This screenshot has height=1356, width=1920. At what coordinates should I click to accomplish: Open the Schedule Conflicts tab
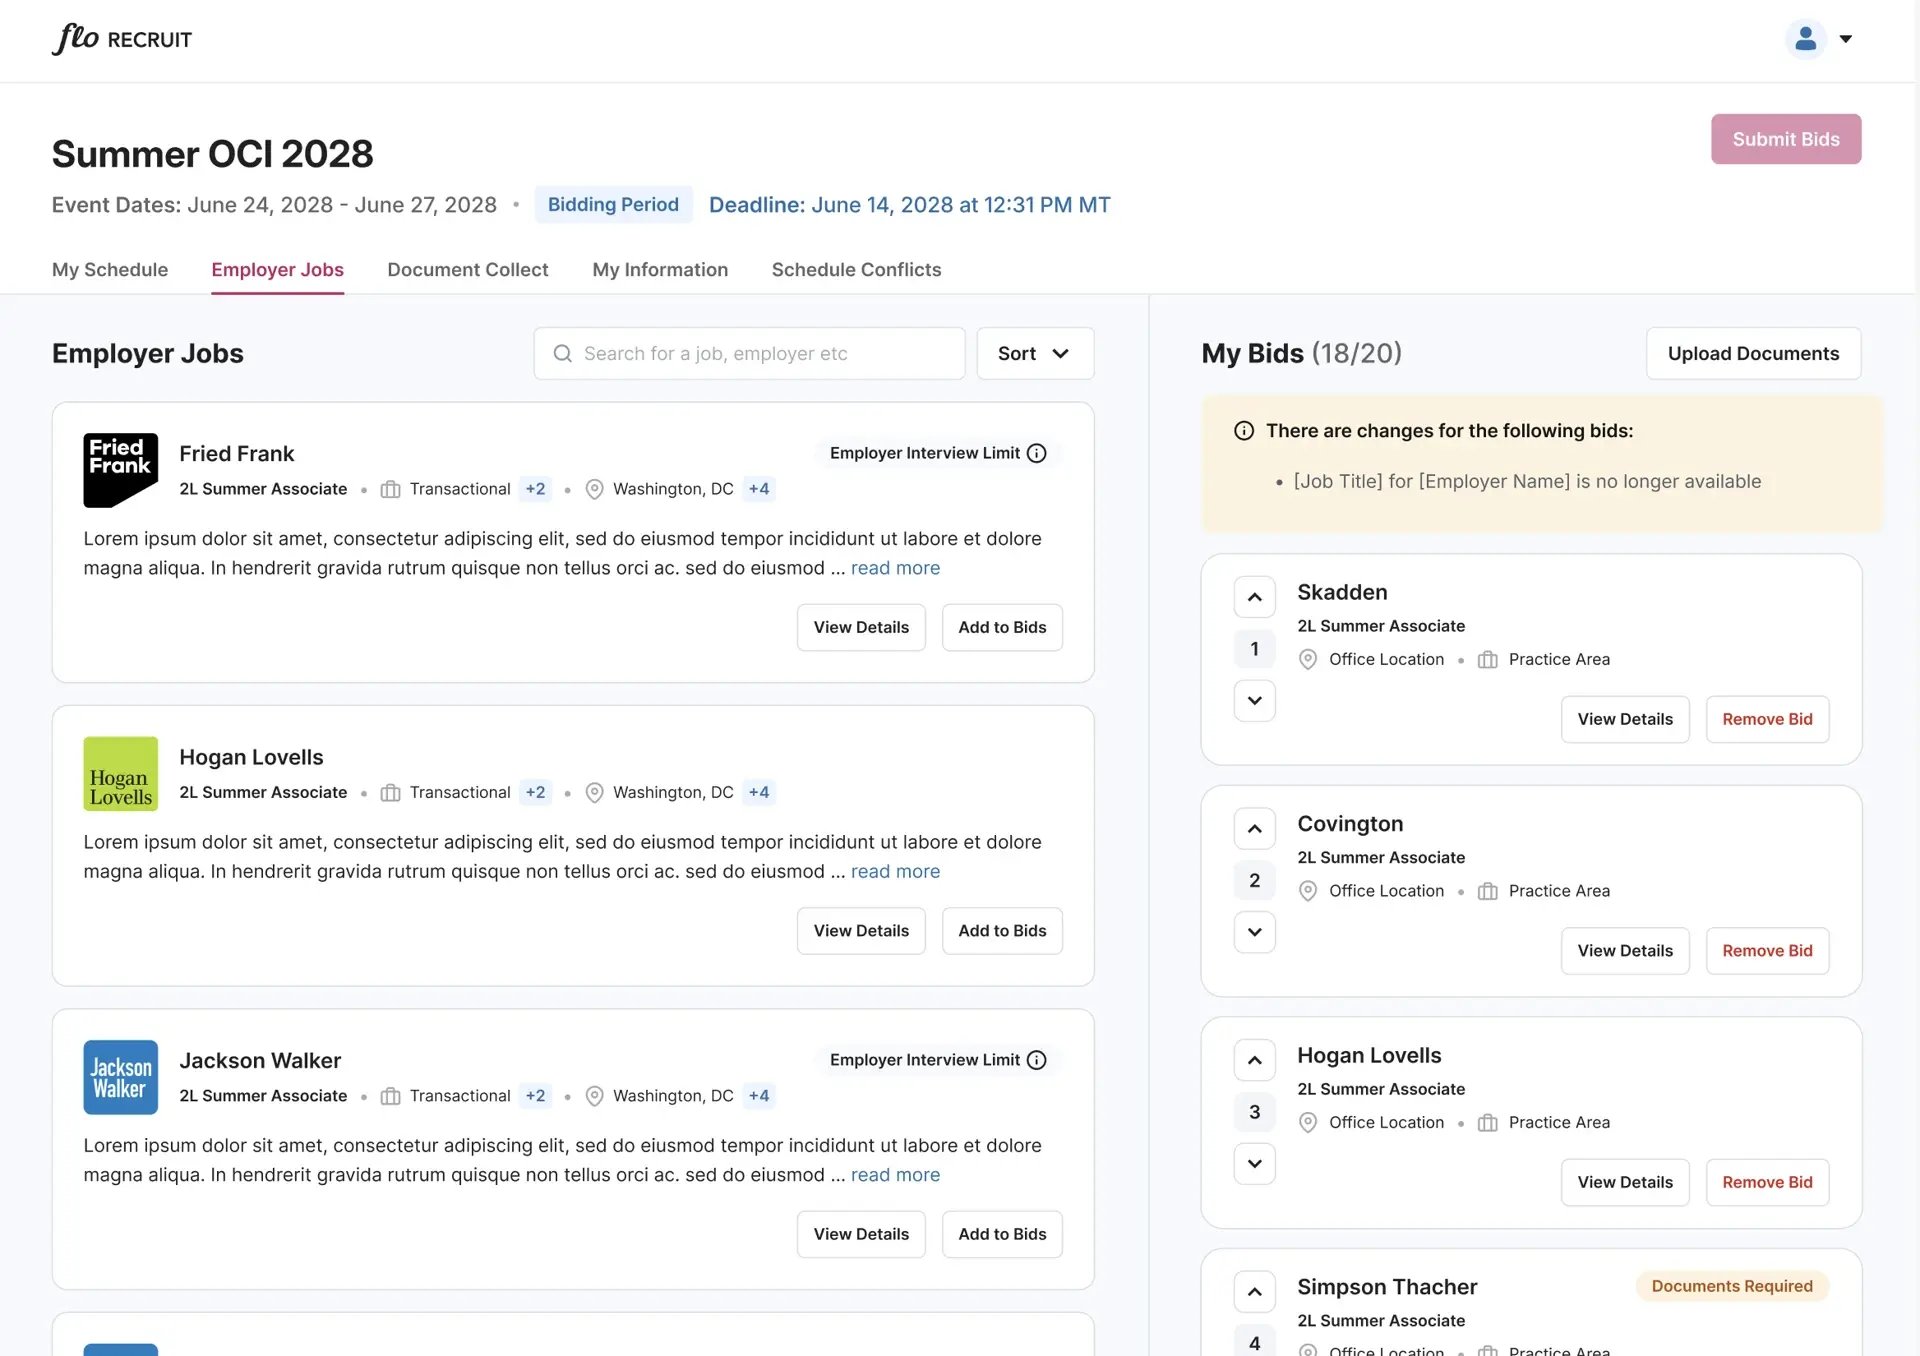click(856, 269)
